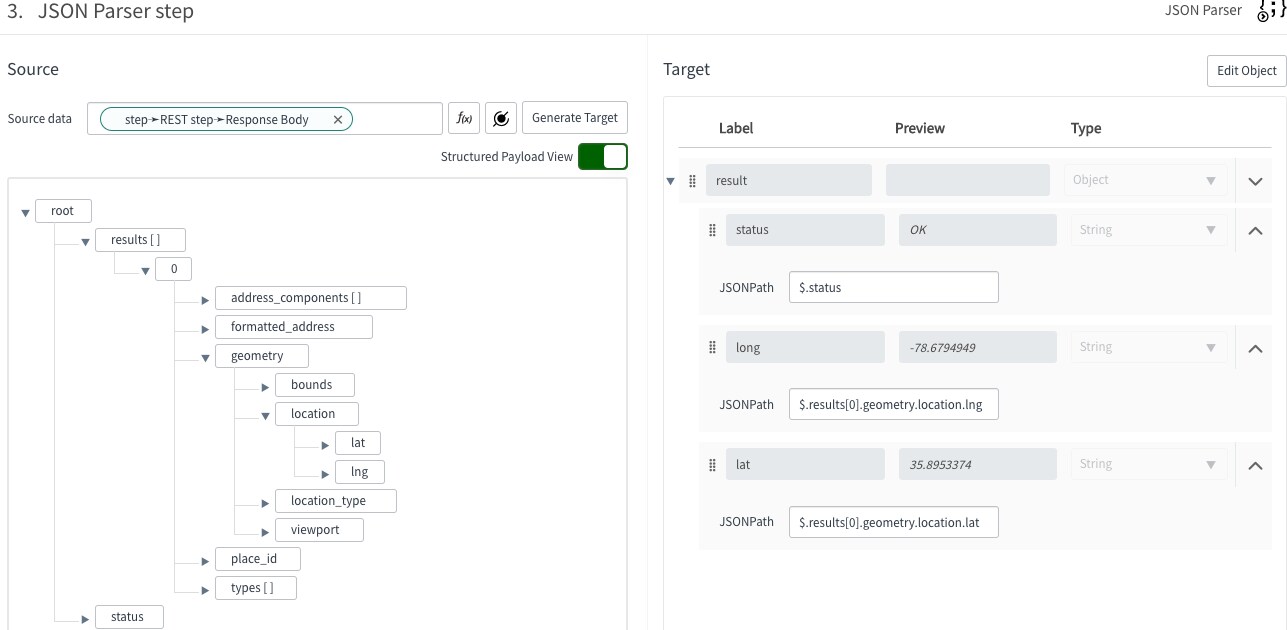Click the location.lng JSONPath field
Screen dimensions: 1287x630
click(x=894, y=404)
